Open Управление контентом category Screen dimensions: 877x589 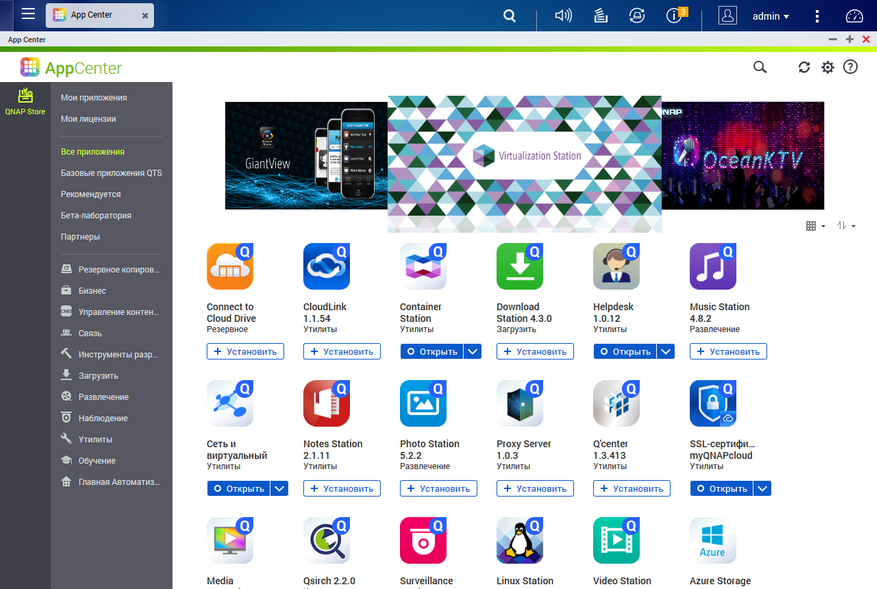click(x=110, y=312)
